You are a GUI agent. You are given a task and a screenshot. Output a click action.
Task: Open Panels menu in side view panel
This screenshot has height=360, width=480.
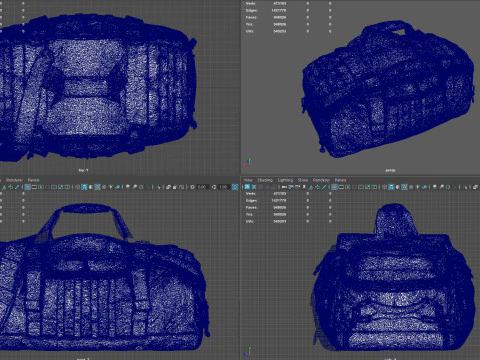coord(340,180)
